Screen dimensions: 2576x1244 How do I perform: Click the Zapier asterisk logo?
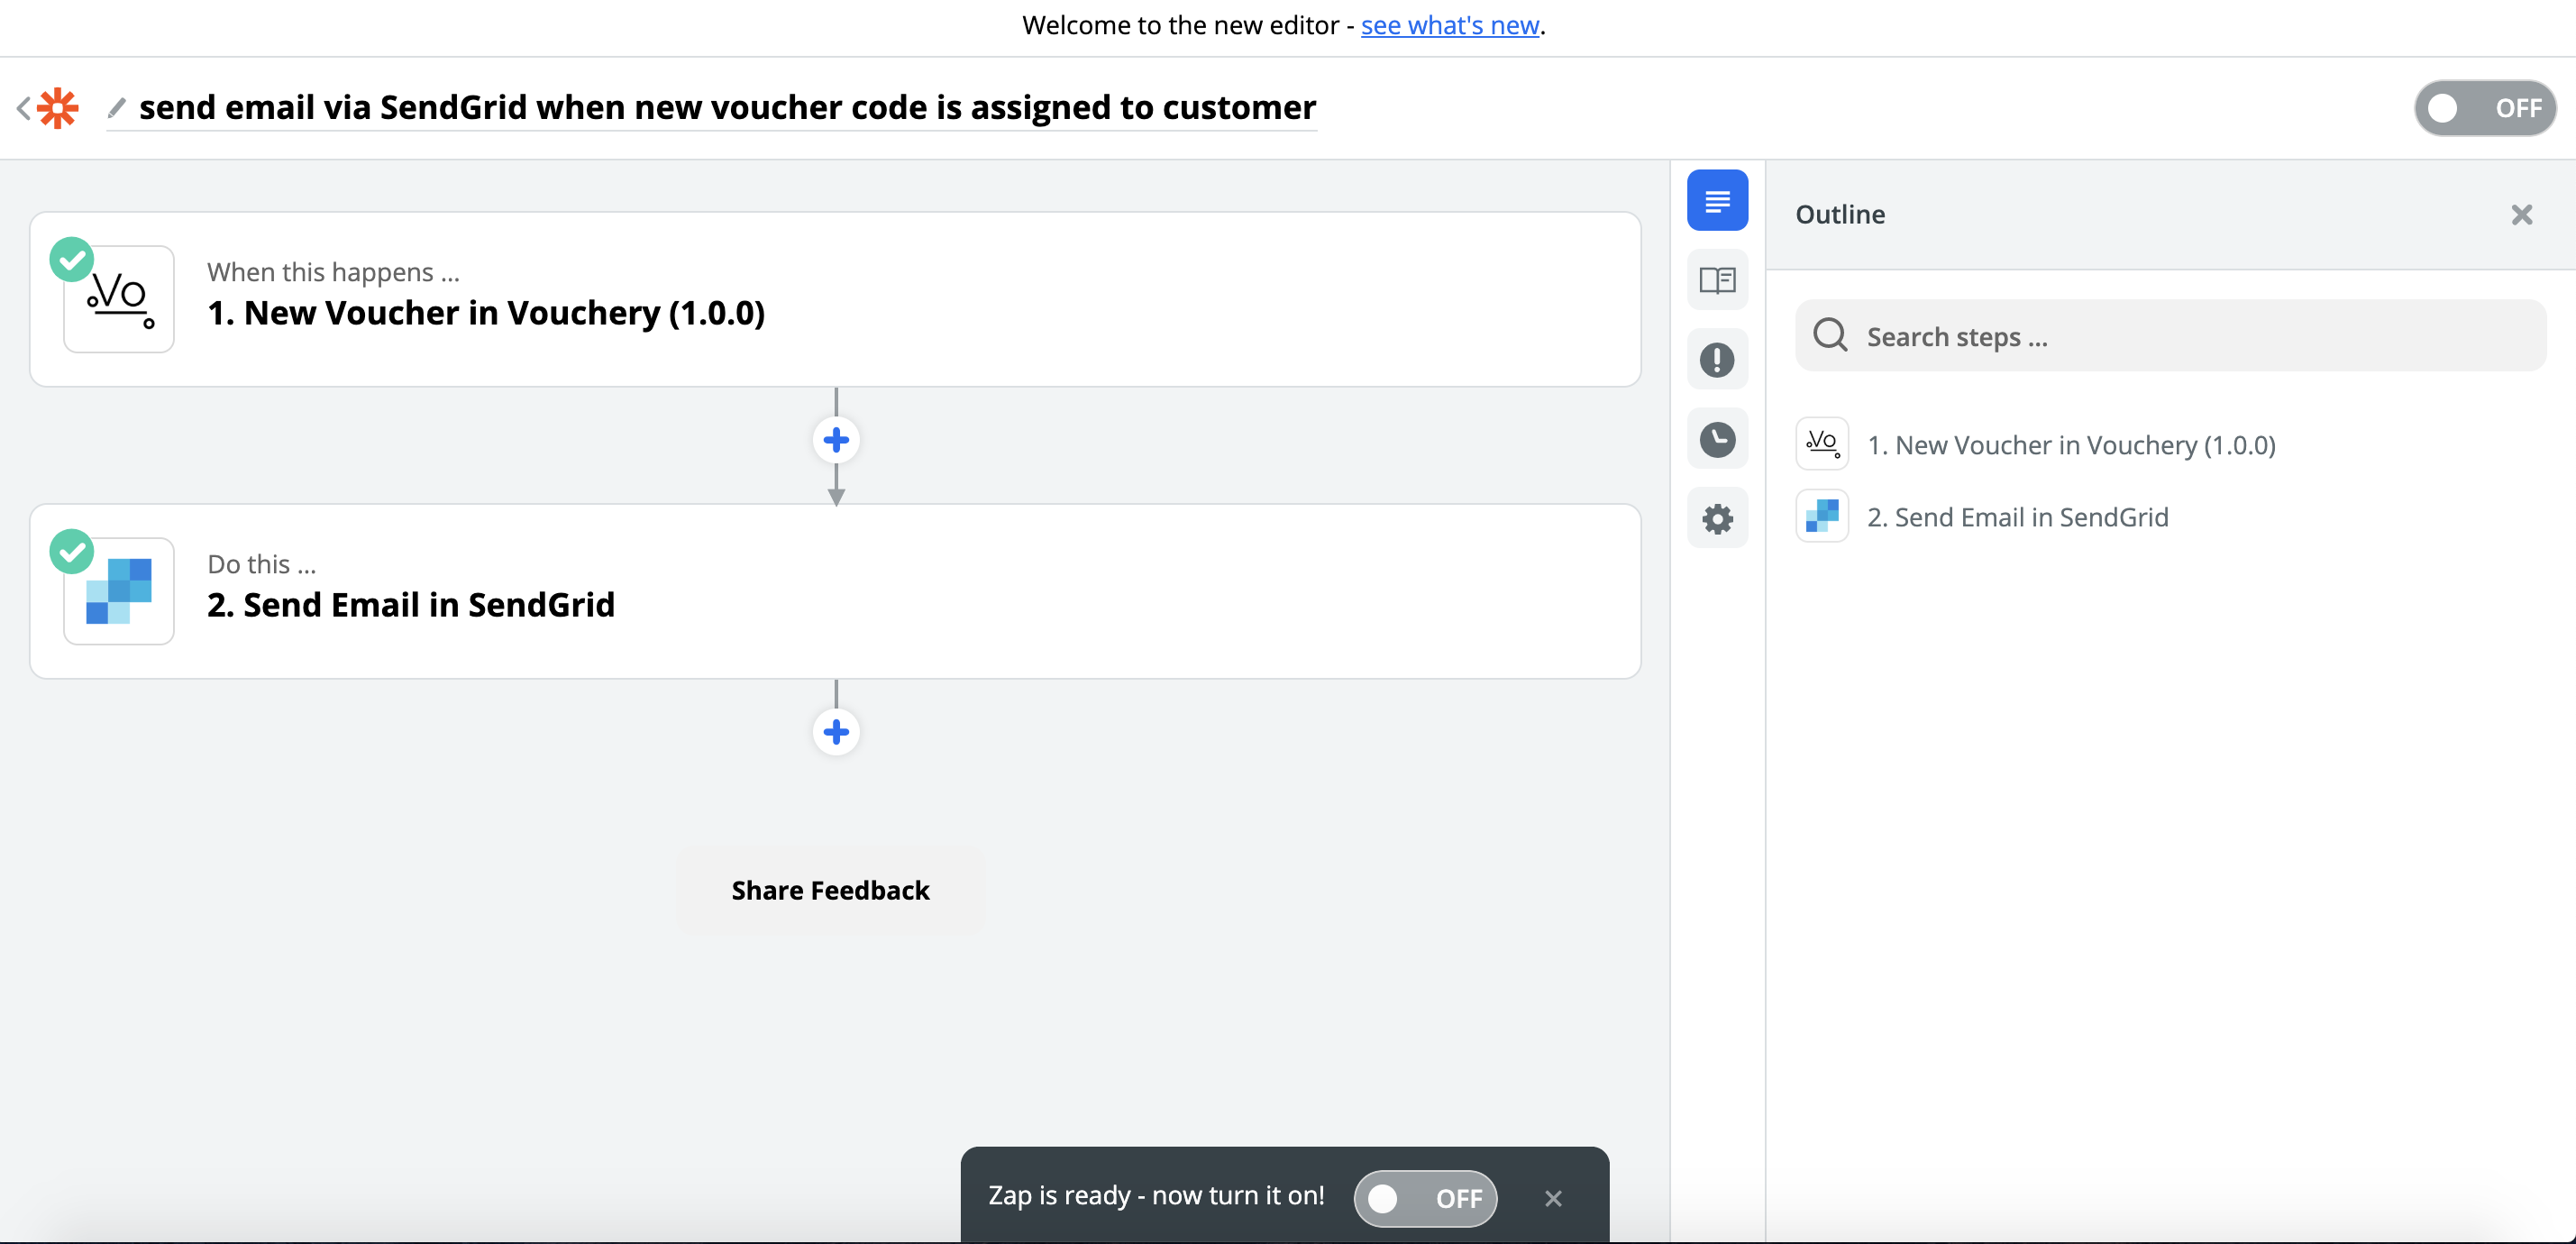click(58, 108)
